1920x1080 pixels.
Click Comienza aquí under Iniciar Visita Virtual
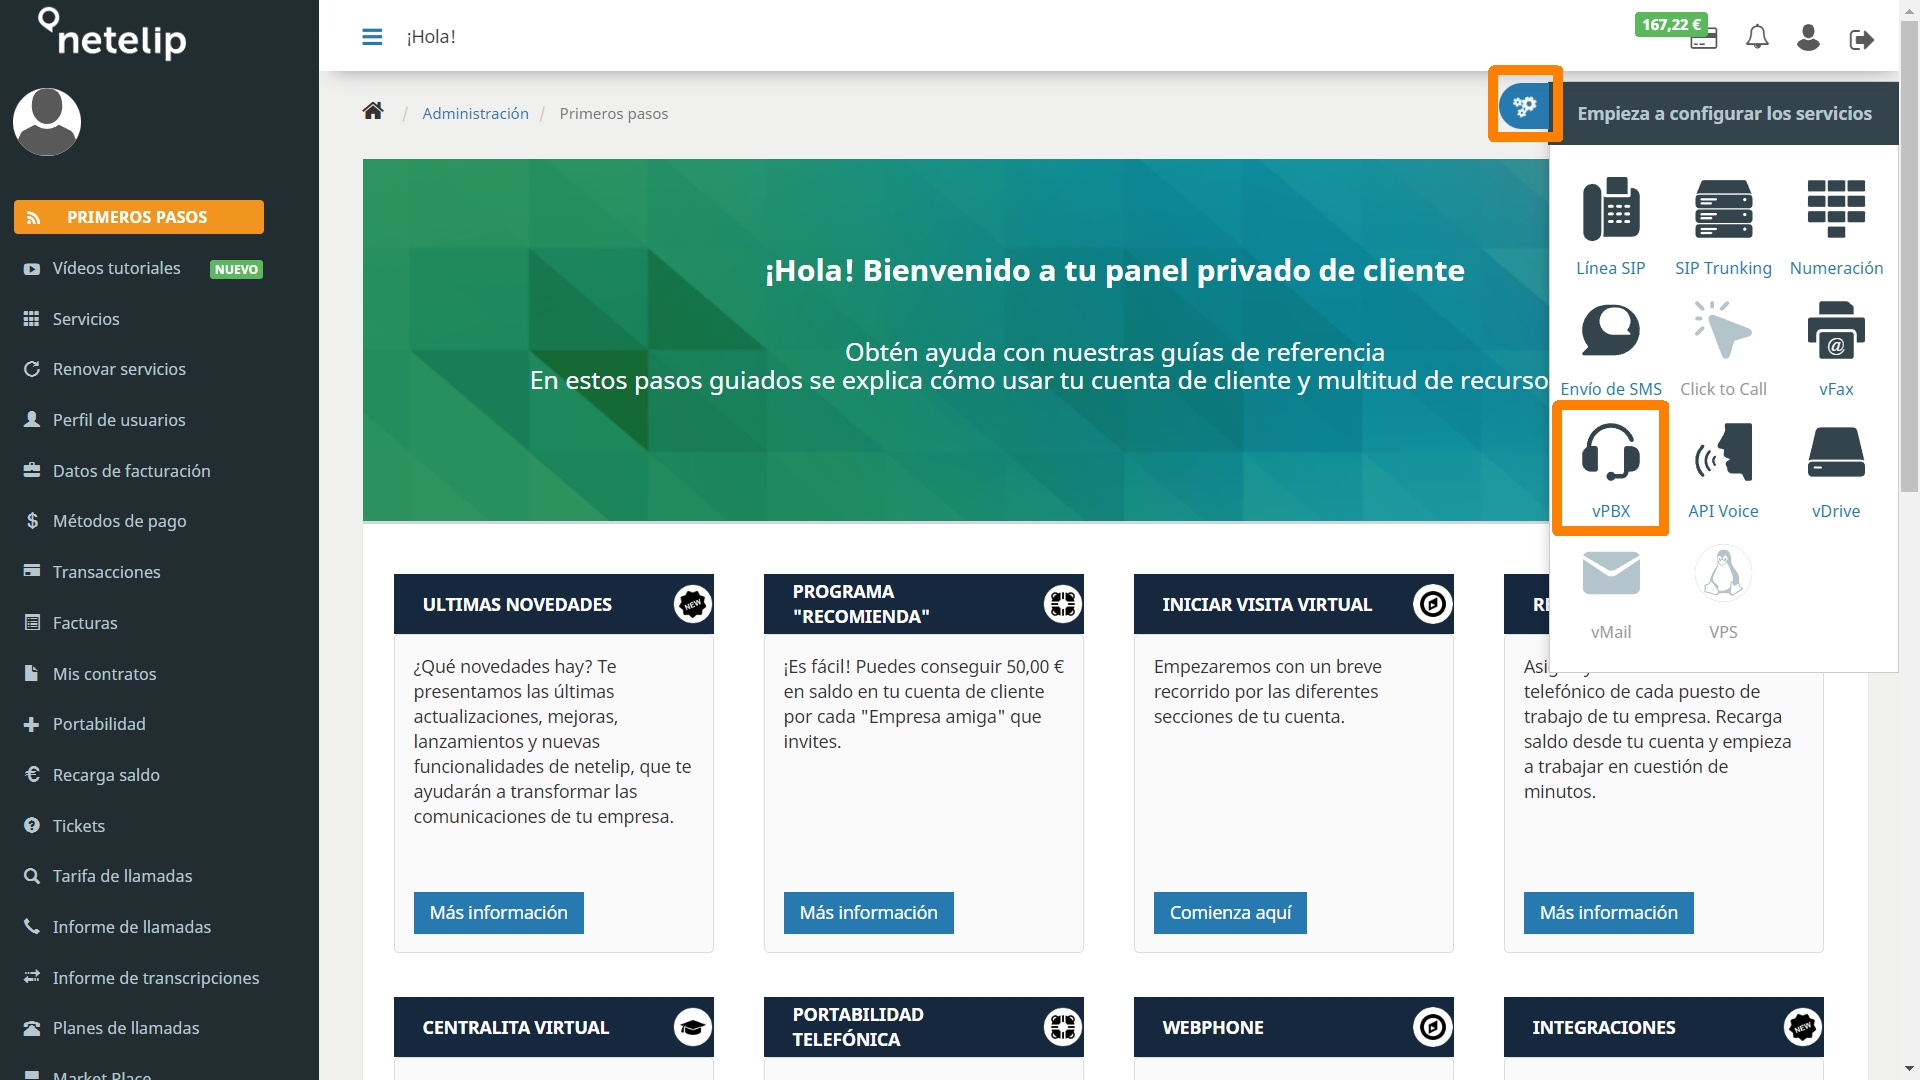pyautogui.click(x=1230, y=913)
